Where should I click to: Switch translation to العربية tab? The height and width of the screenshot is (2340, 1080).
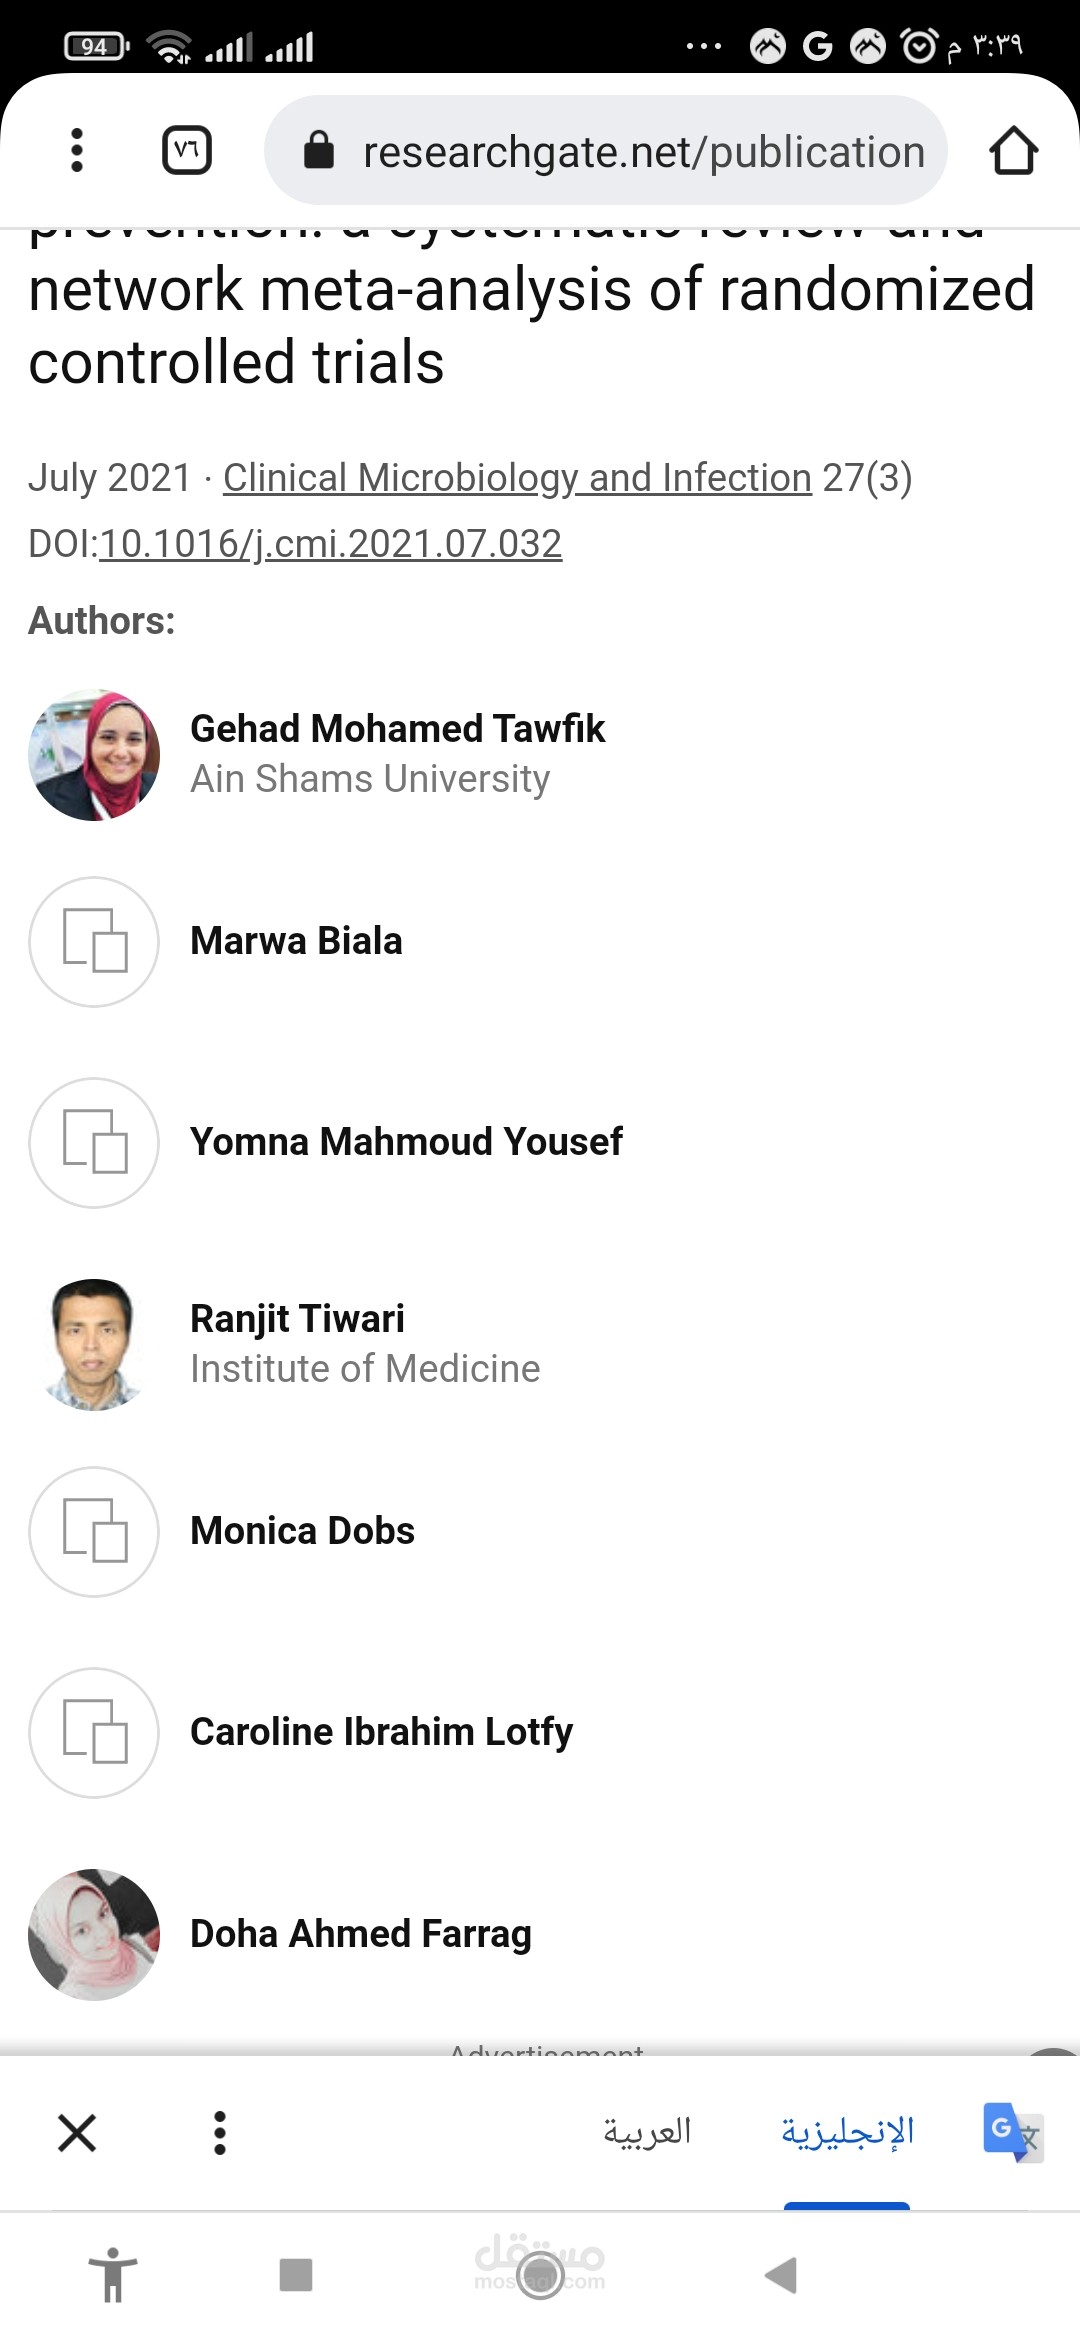point(647,2132)
